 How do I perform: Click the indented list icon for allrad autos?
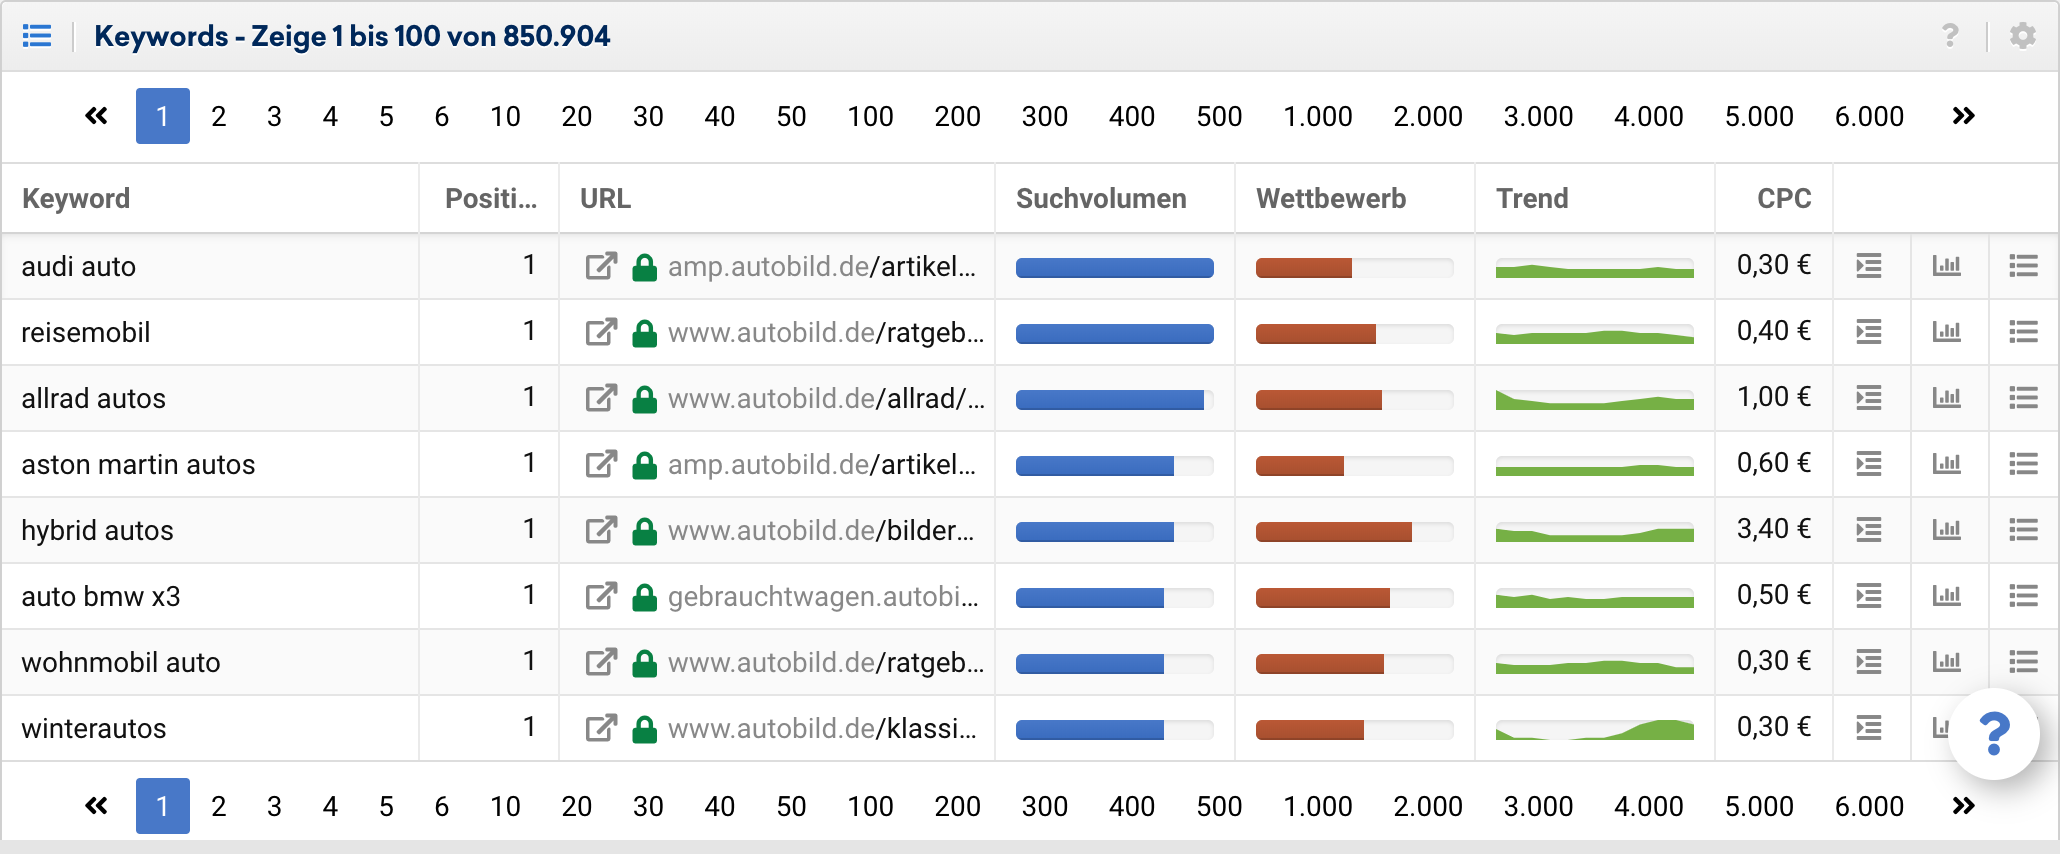tap(1868, 398)
